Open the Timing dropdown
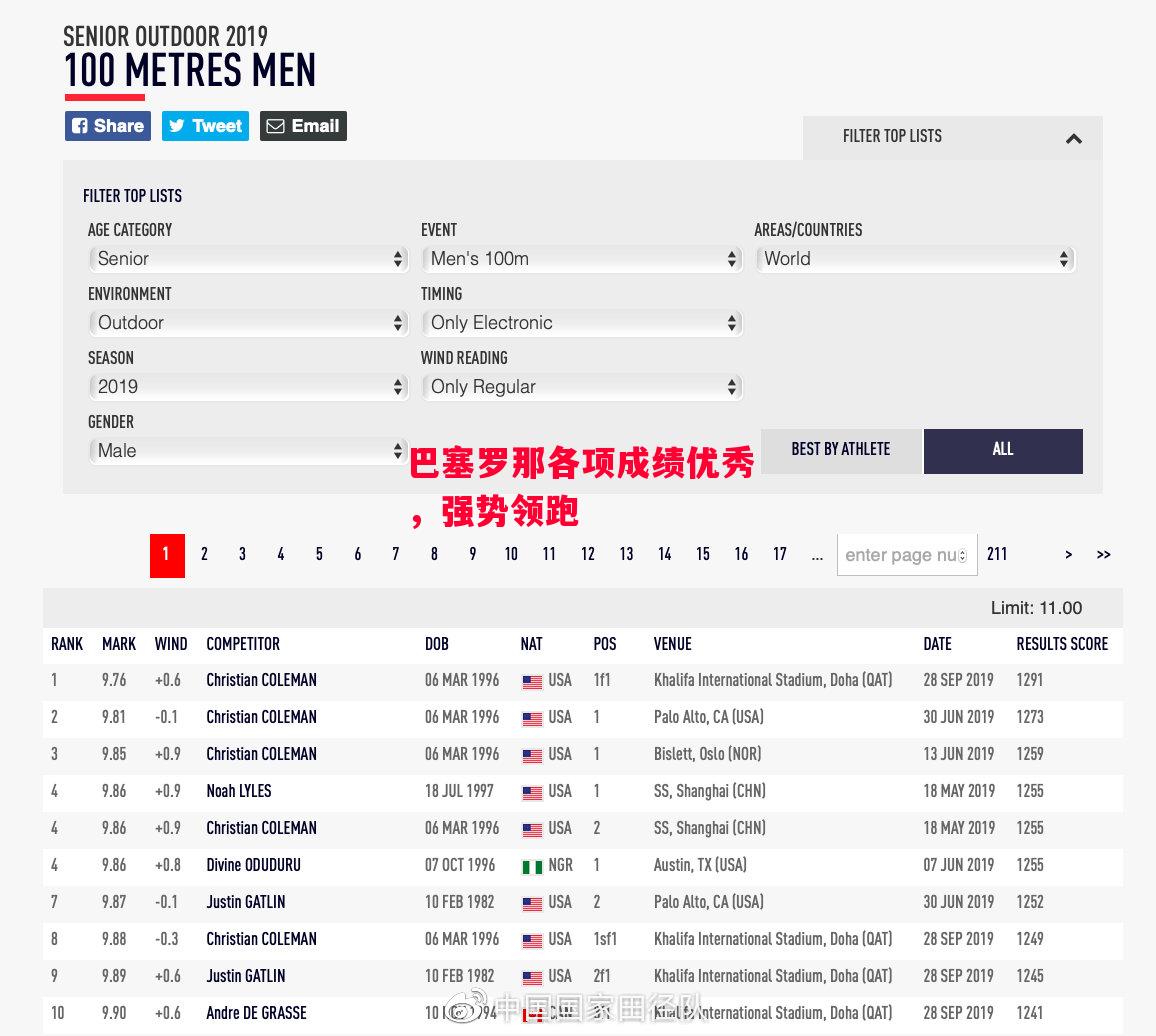 point(581,323)
